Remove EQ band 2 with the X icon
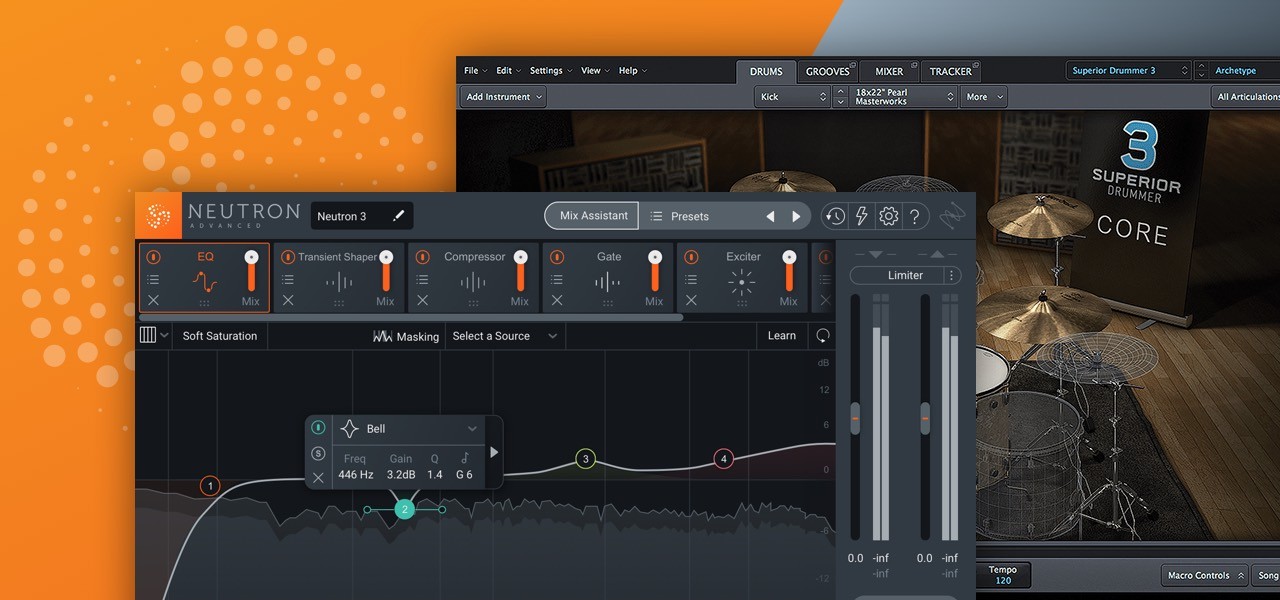The width and height of the screenshot is (1280, 600). (318, 477)
